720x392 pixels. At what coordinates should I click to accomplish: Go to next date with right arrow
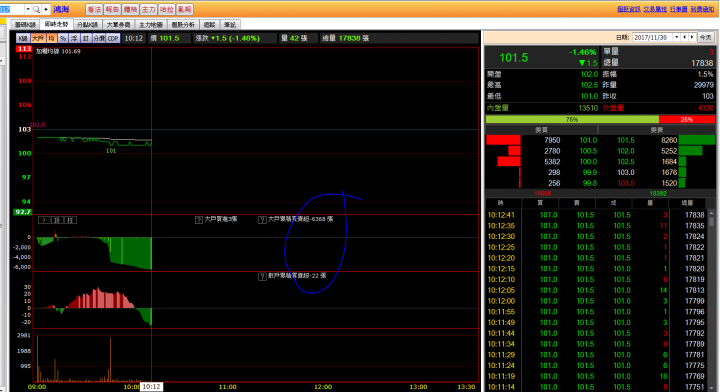[x=692, y=37]
